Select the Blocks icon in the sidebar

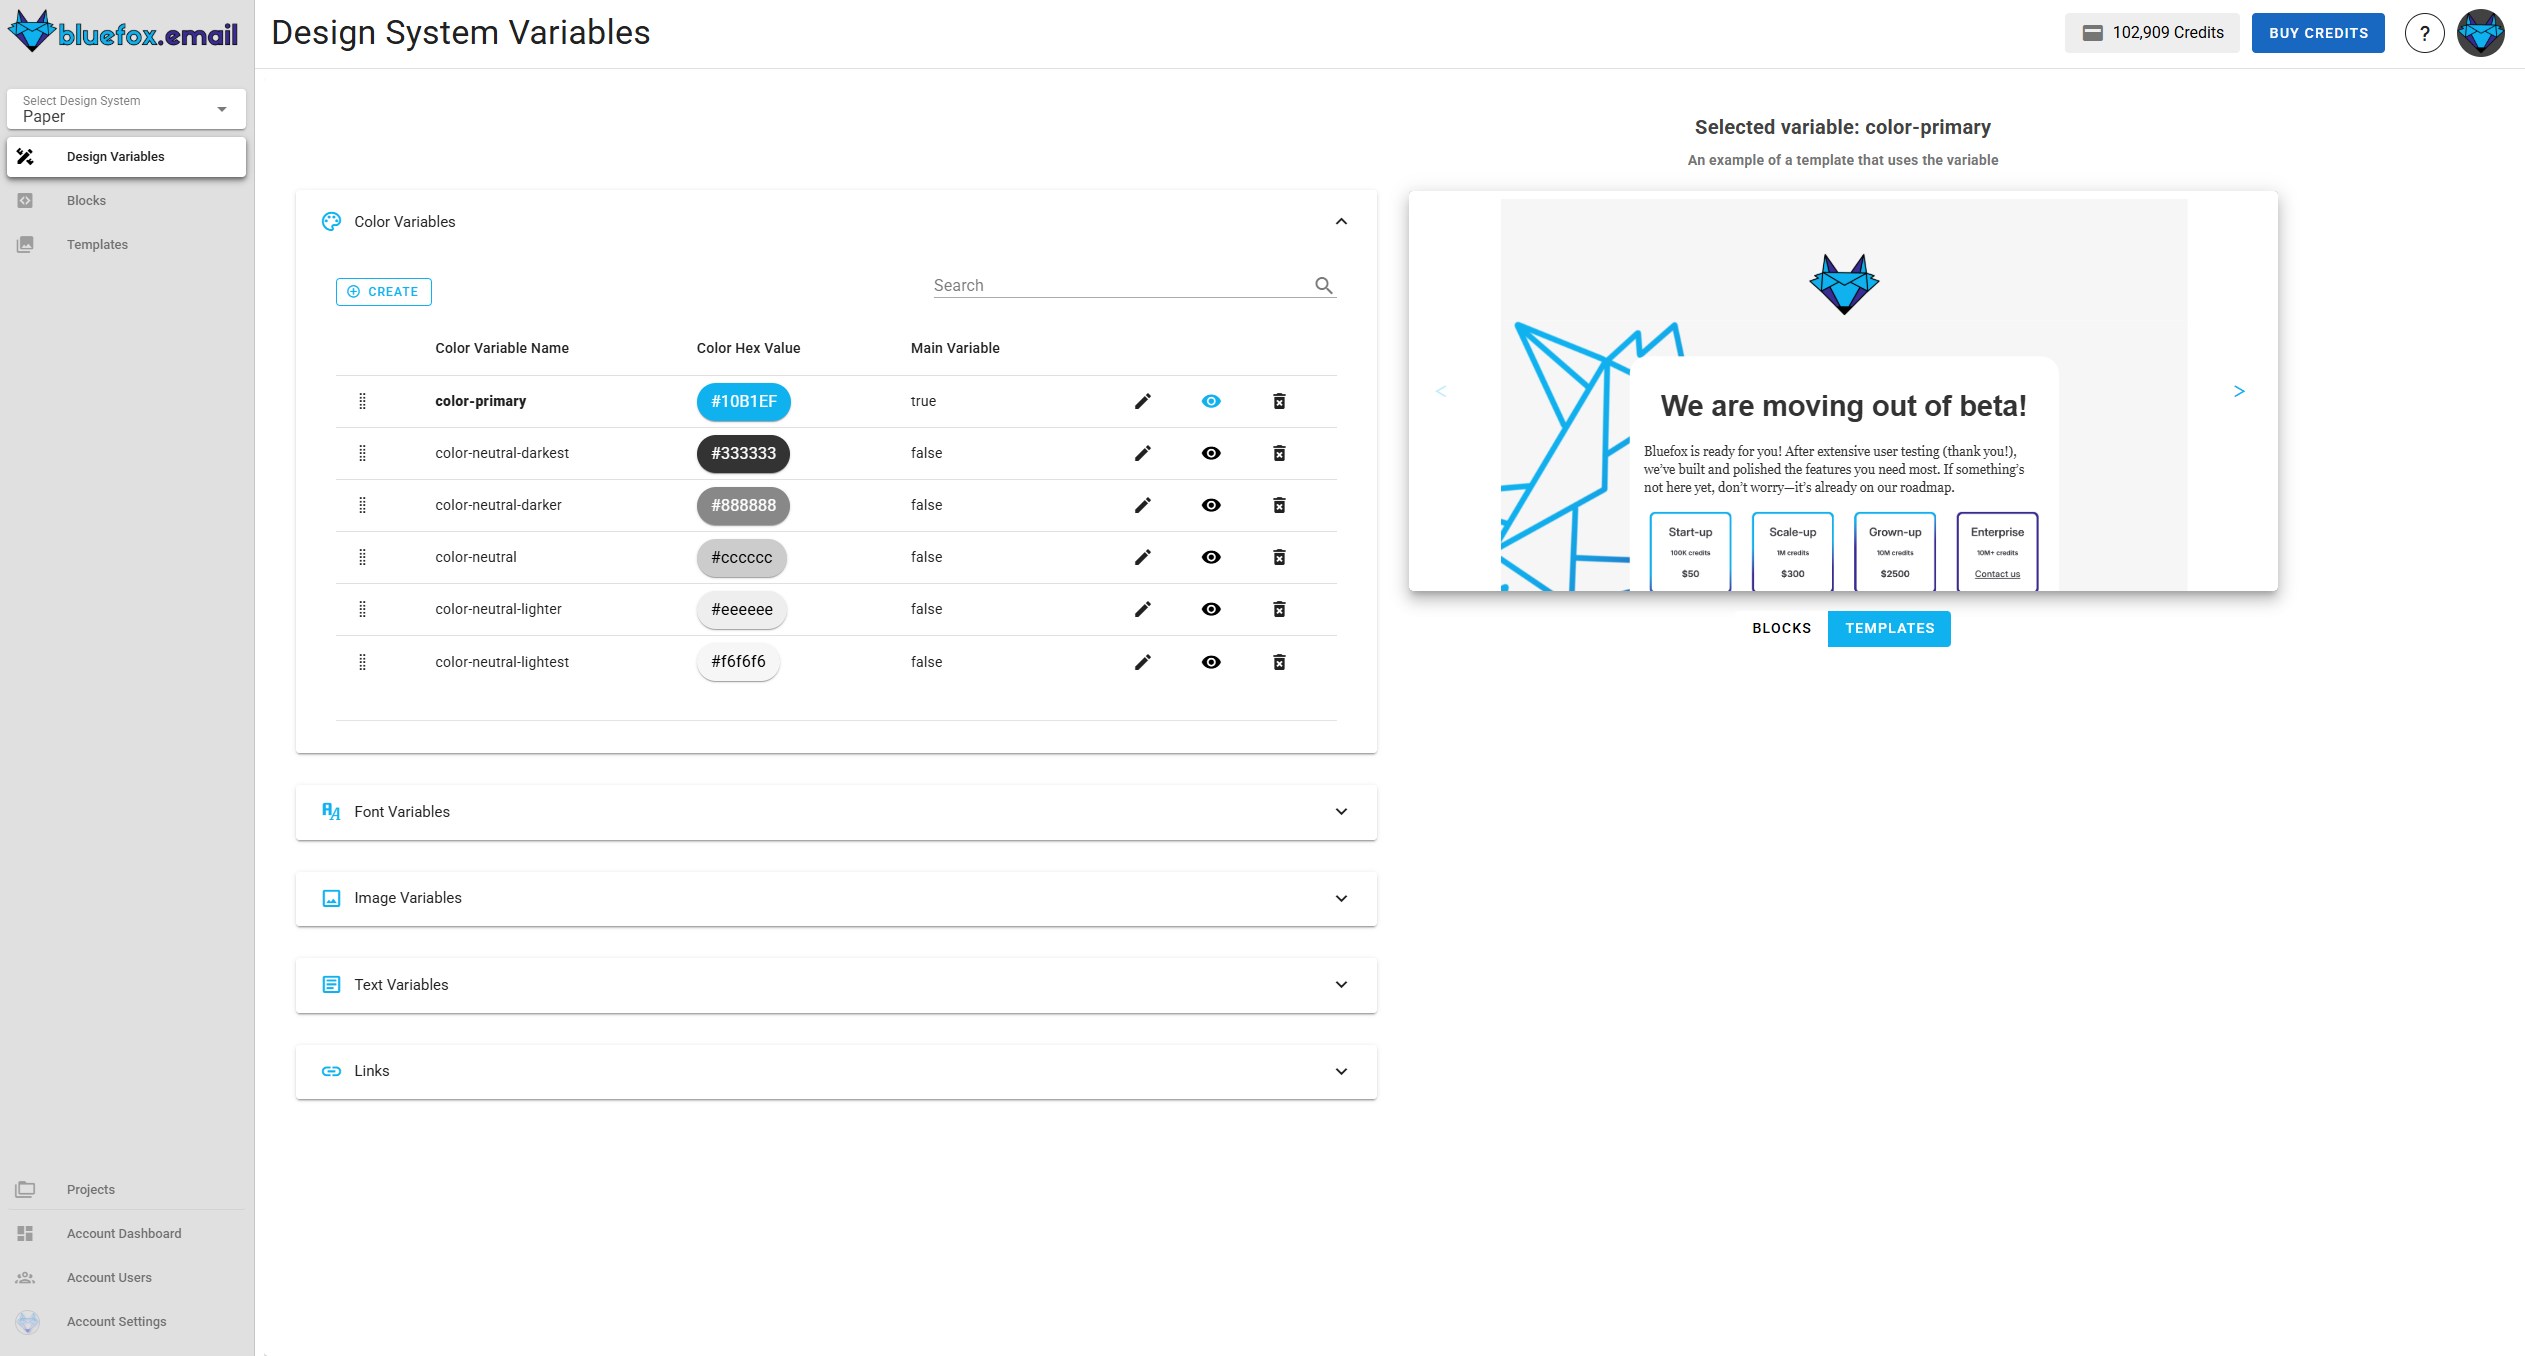coord(25,200)
